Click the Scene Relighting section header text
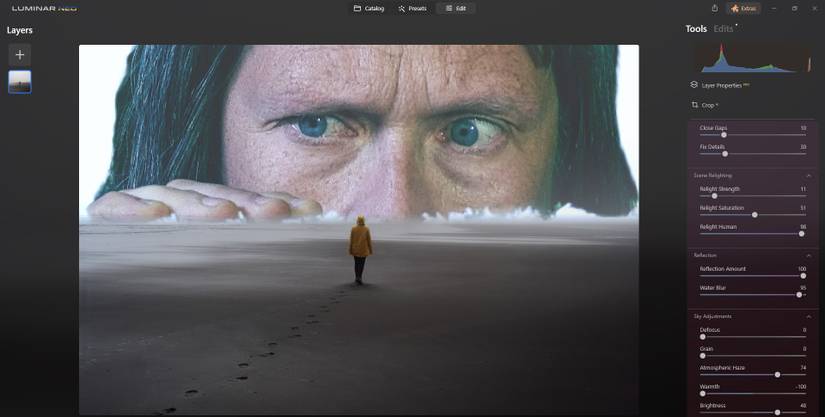Screen dimensions: 825x417 [x=712, y=176]
